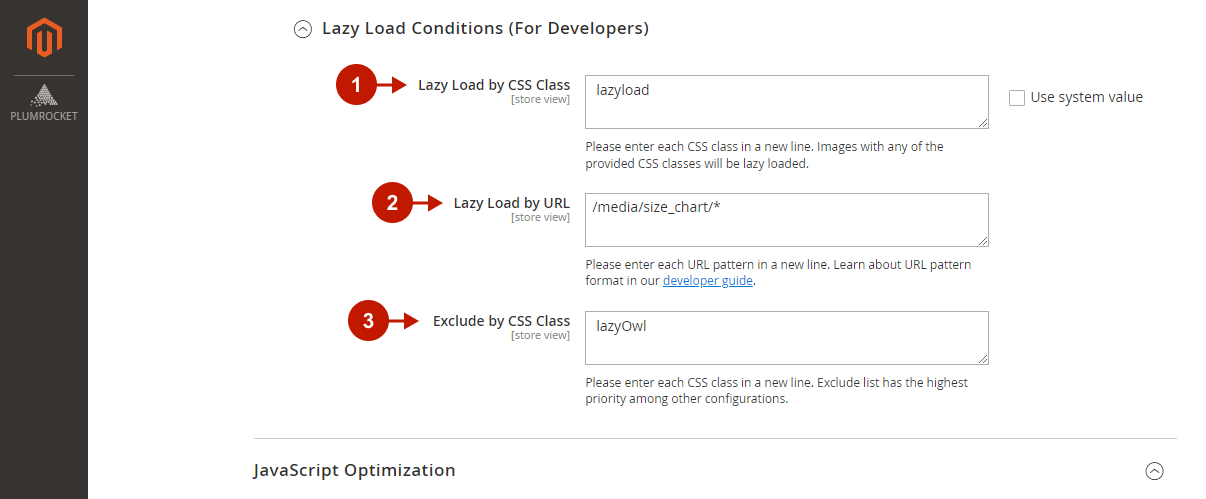Click the Use system value label text
This screenshot has width=1206, height=499.
tap(1086, 98)
